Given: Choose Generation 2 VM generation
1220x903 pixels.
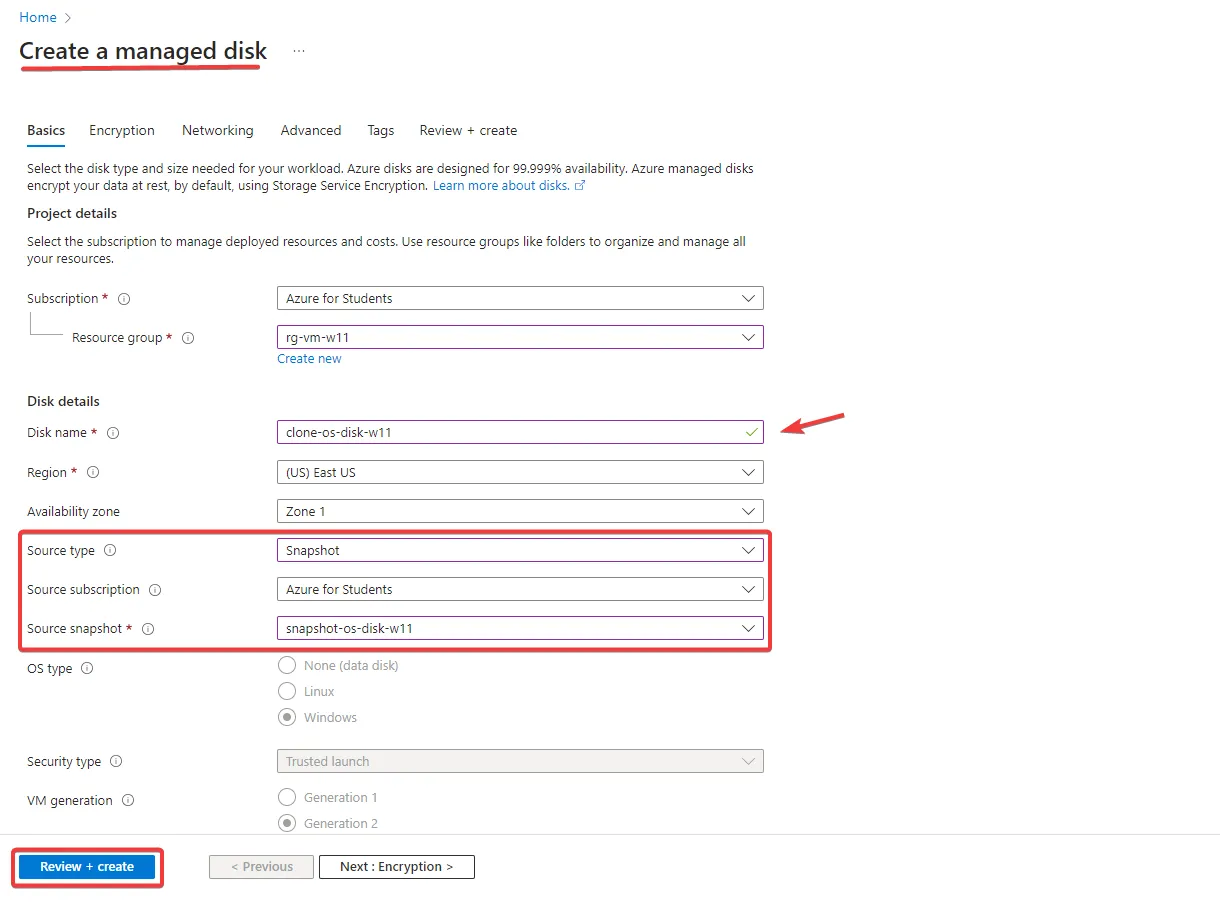Looking at the screenshot, I should (x=287, y=823).
